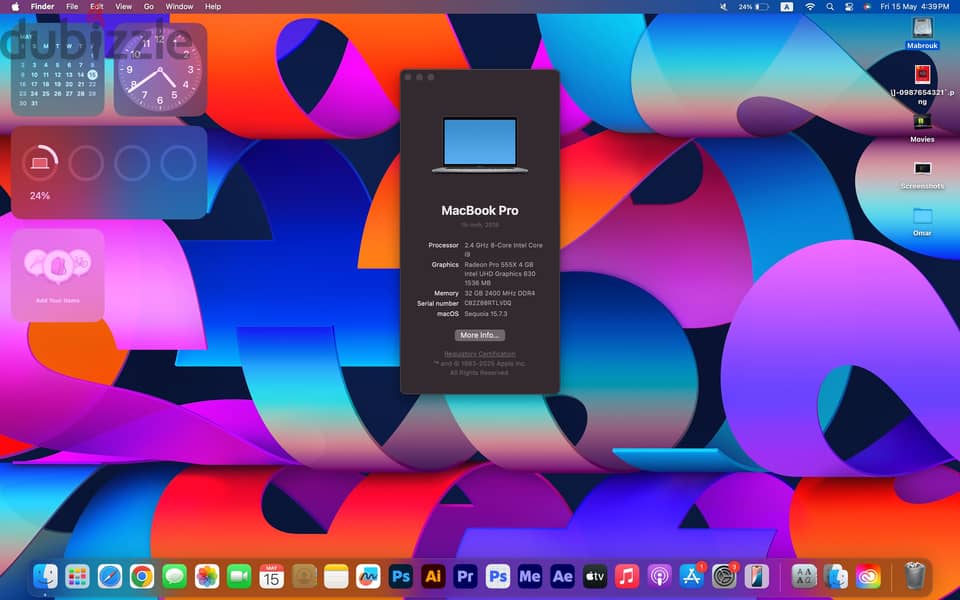Launch Google Chrome from the Dock
The image size is (960, 600).
click(x=142, y=576)
